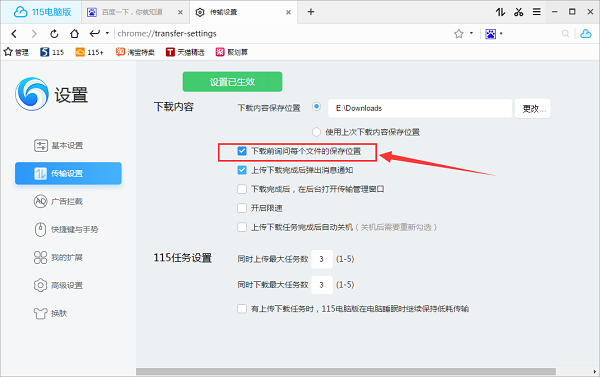Open 广告拦截 settings
Viewport: 600px width, 377px height.
pyautogui.click(x=59, y=201)
